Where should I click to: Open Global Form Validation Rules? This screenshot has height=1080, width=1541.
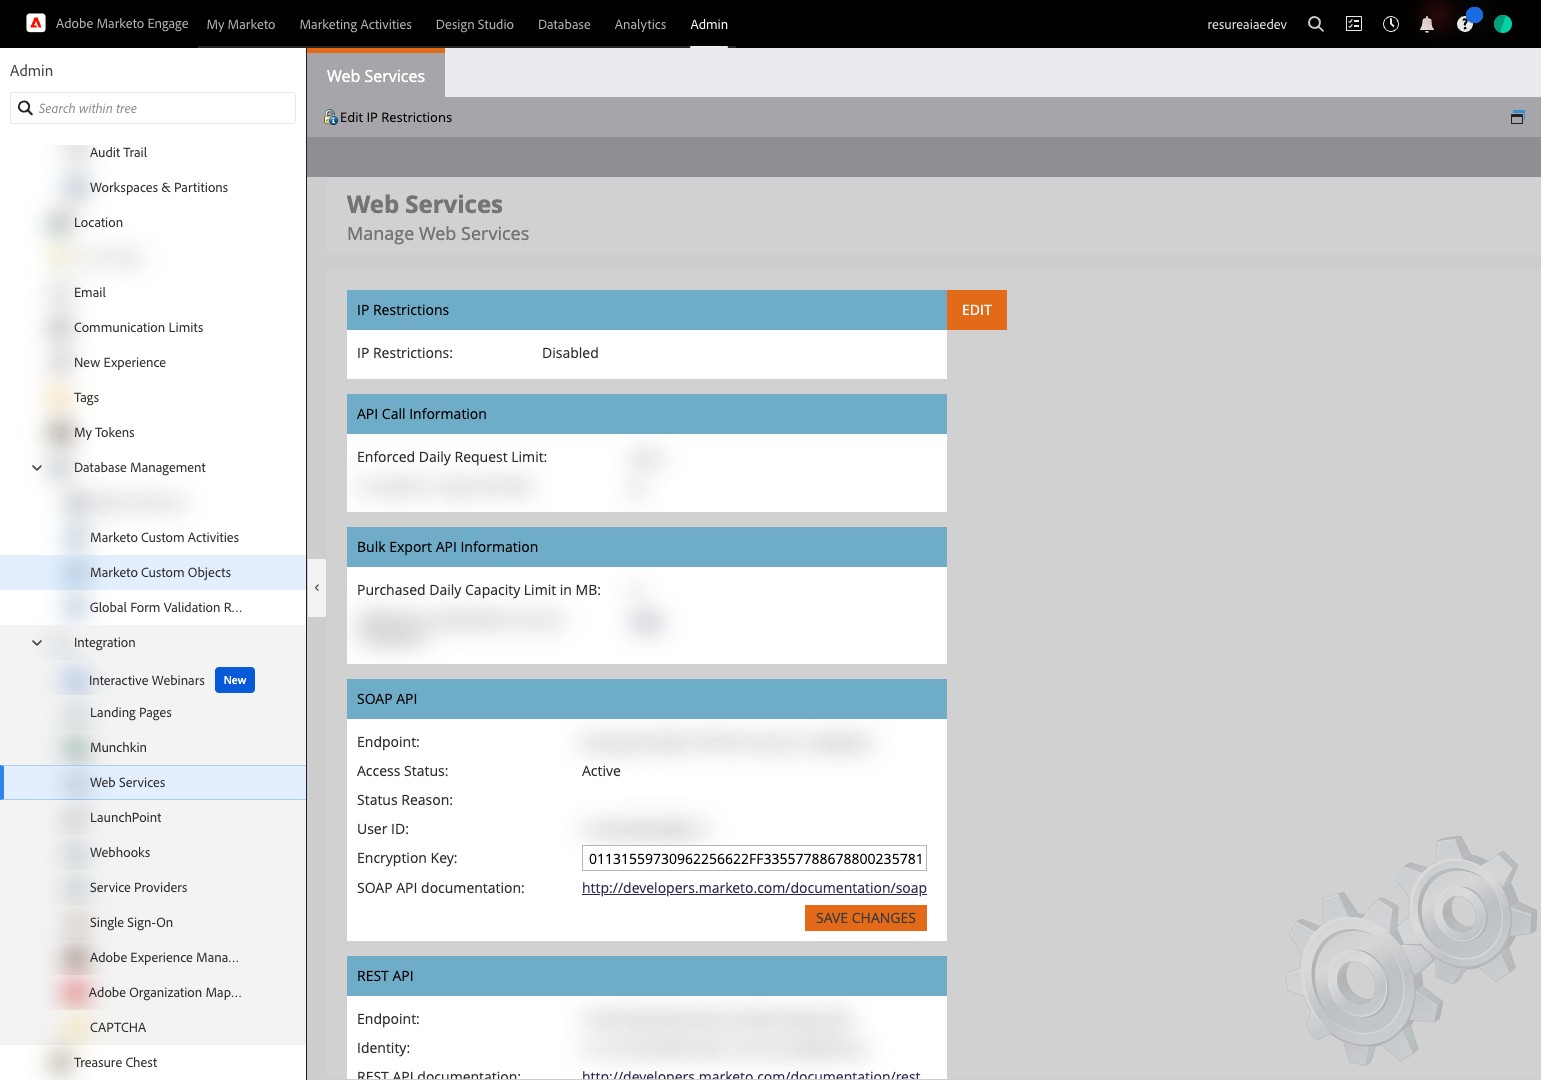click(166, 608)
